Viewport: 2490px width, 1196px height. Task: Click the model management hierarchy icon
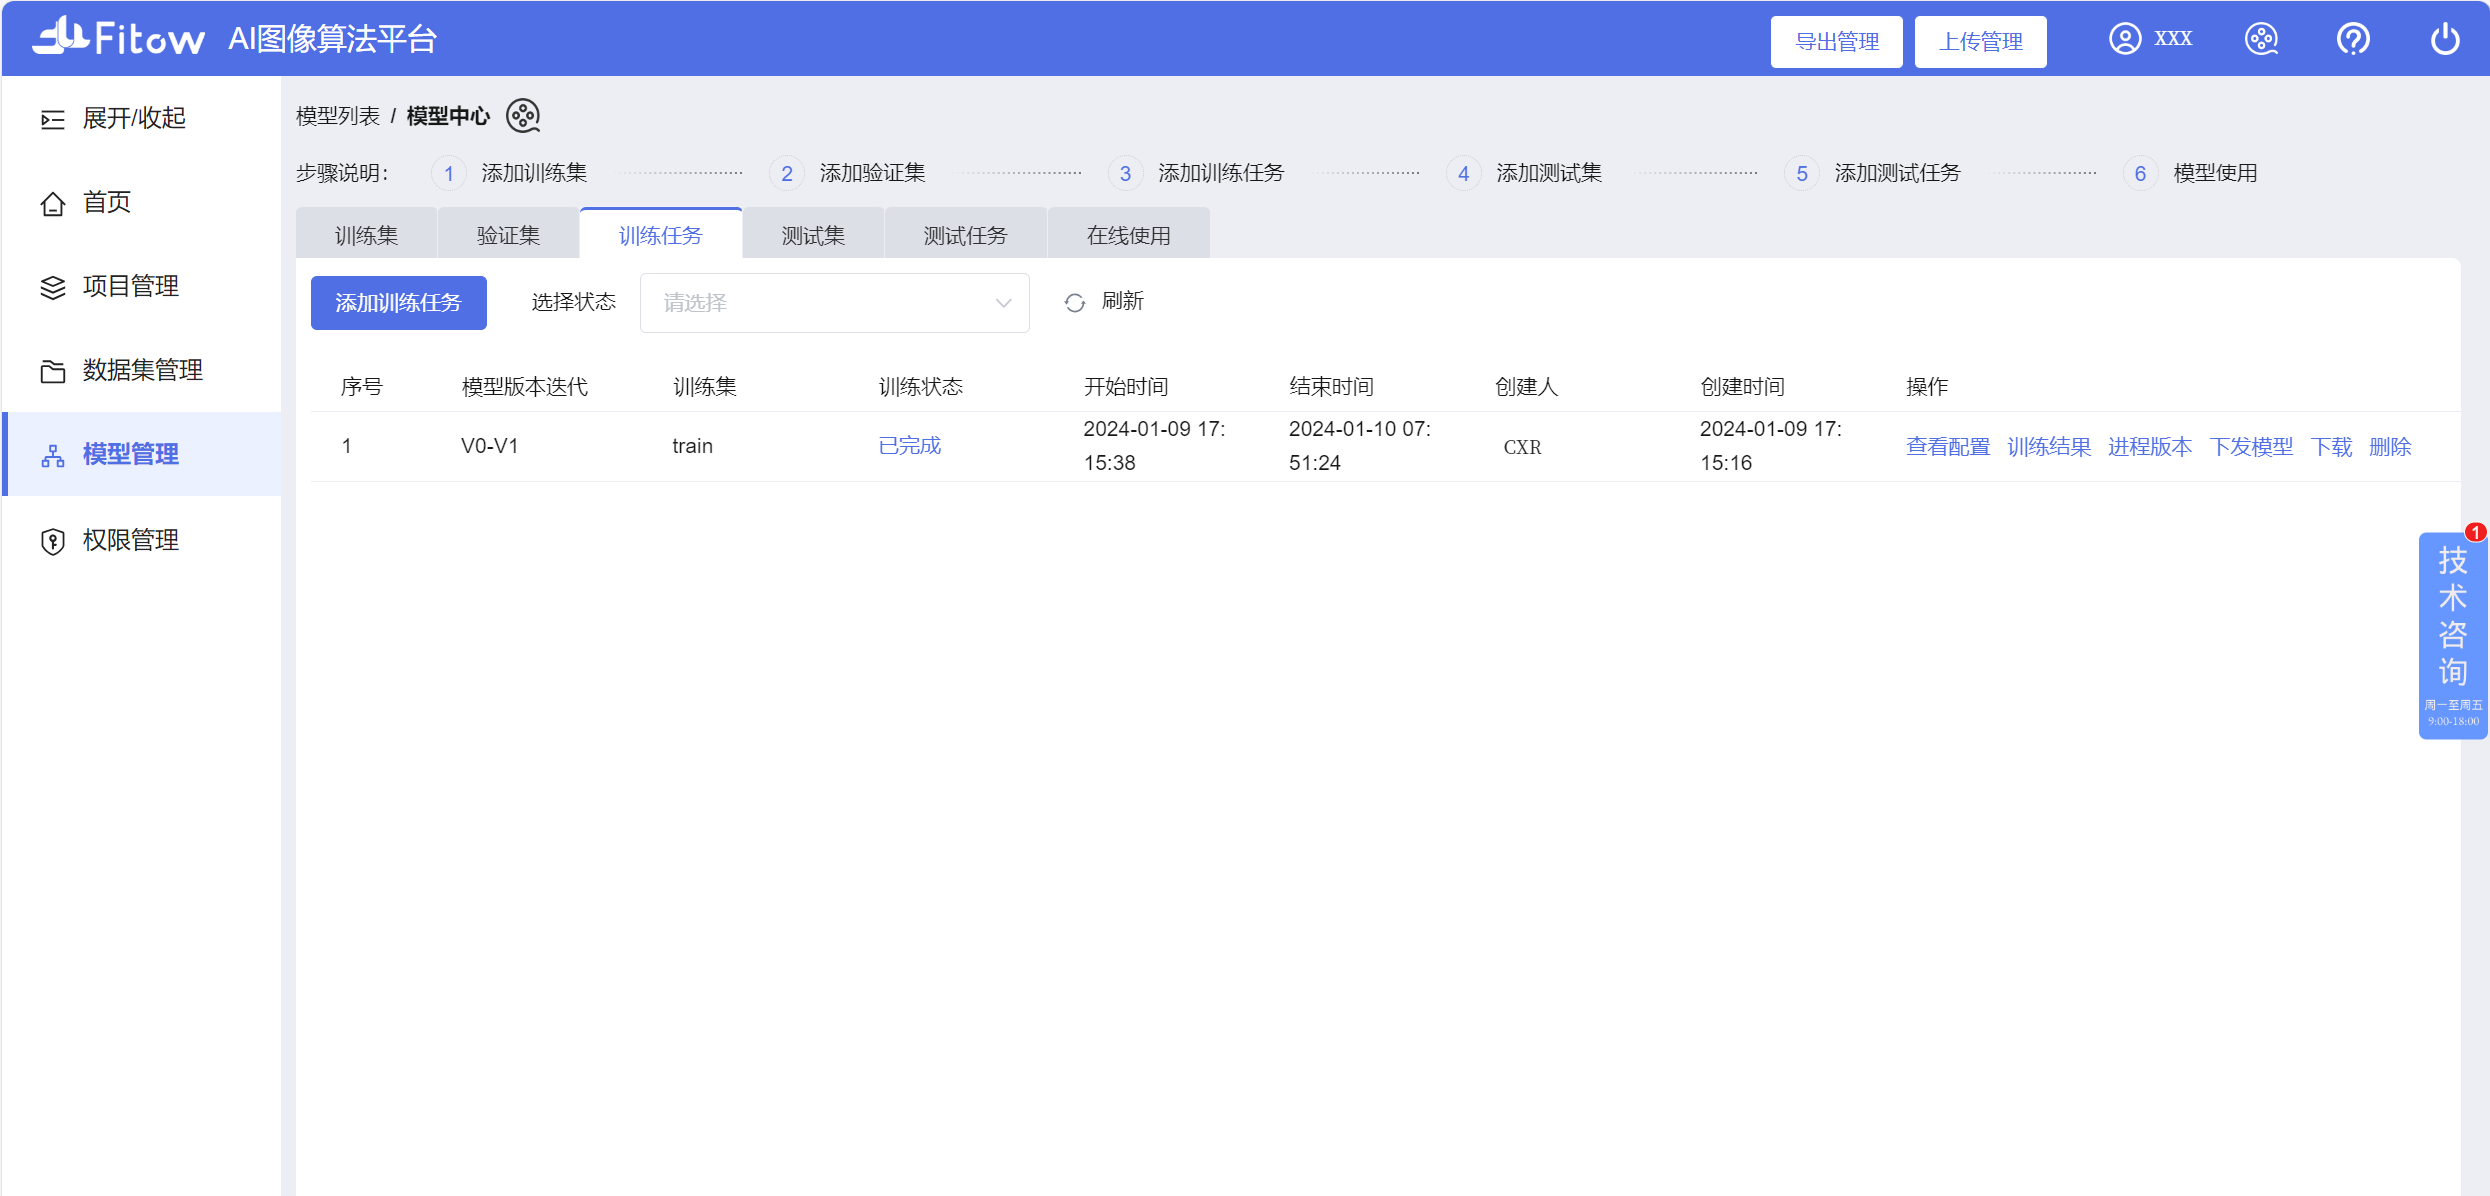[53, 456]
